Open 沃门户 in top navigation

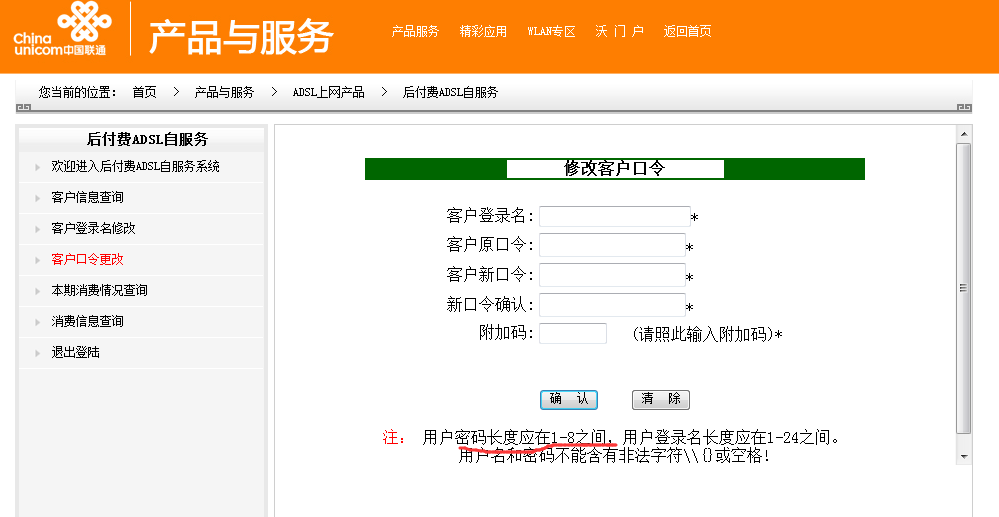[x=619, y=31]
